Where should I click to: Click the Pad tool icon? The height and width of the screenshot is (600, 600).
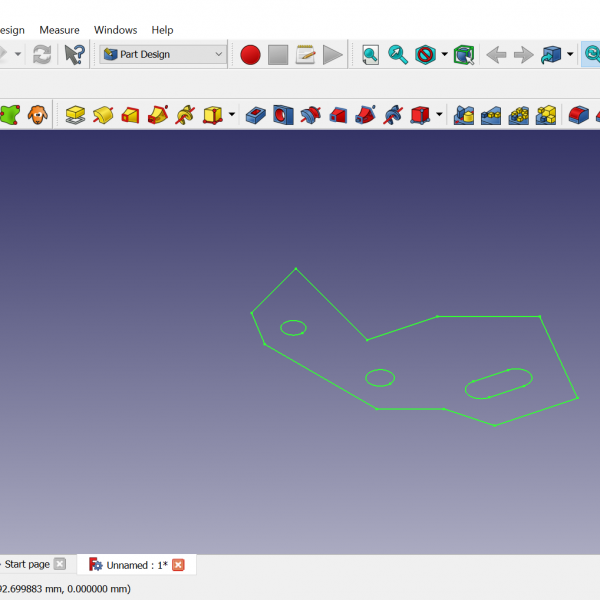[76, 115]
